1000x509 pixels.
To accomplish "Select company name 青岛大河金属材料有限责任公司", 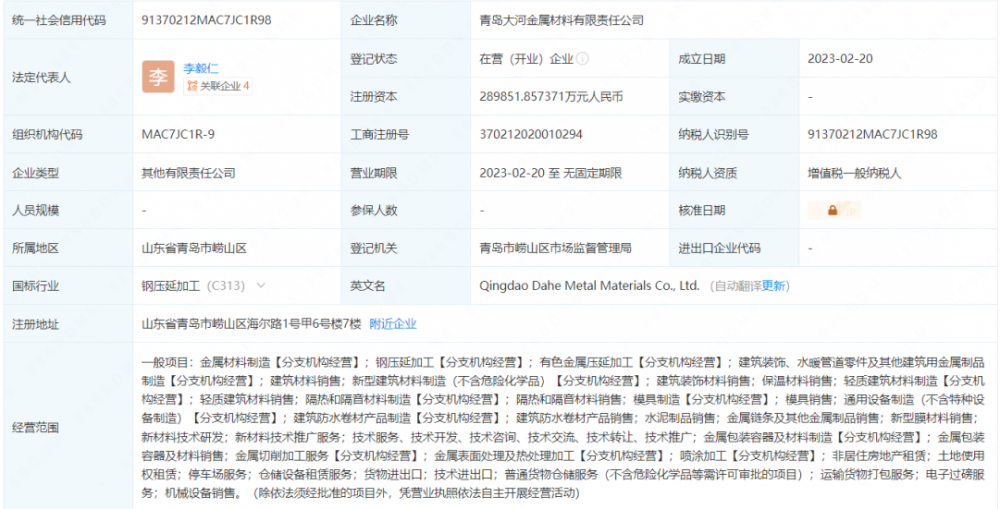I will pyautogui.click(x=561, y=20).
